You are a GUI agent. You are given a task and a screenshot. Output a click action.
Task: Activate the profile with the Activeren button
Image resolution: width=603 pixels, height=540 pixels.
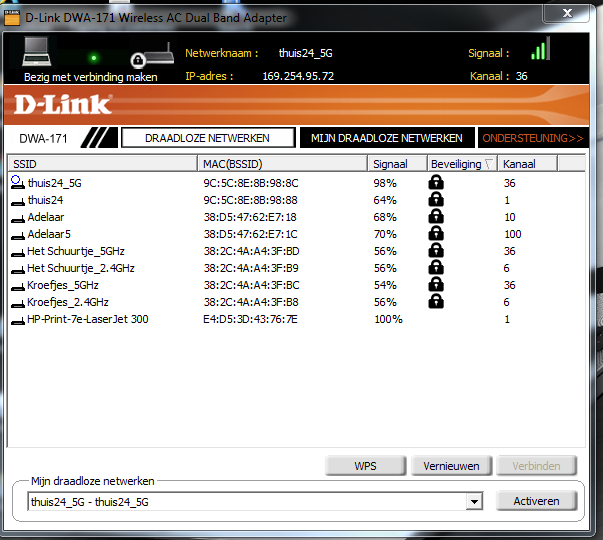[536, 501]
